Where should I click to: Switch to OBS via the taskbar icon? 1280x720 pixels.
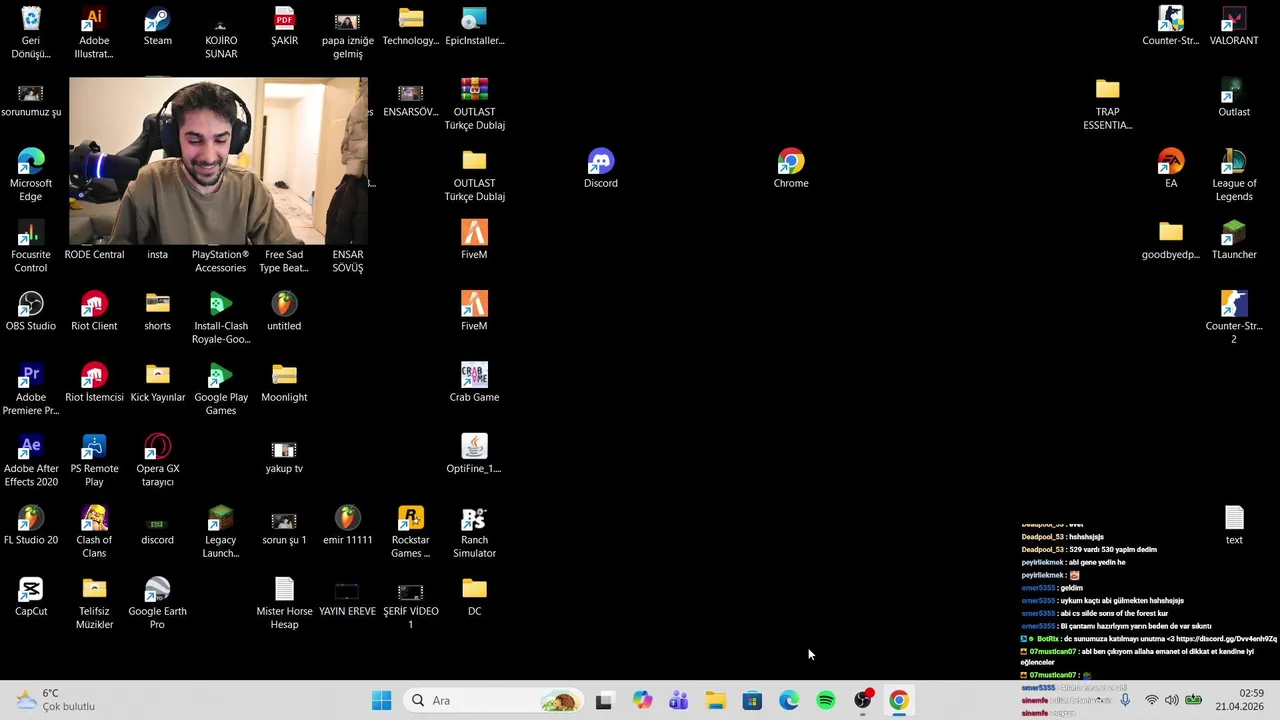(863, 701)
